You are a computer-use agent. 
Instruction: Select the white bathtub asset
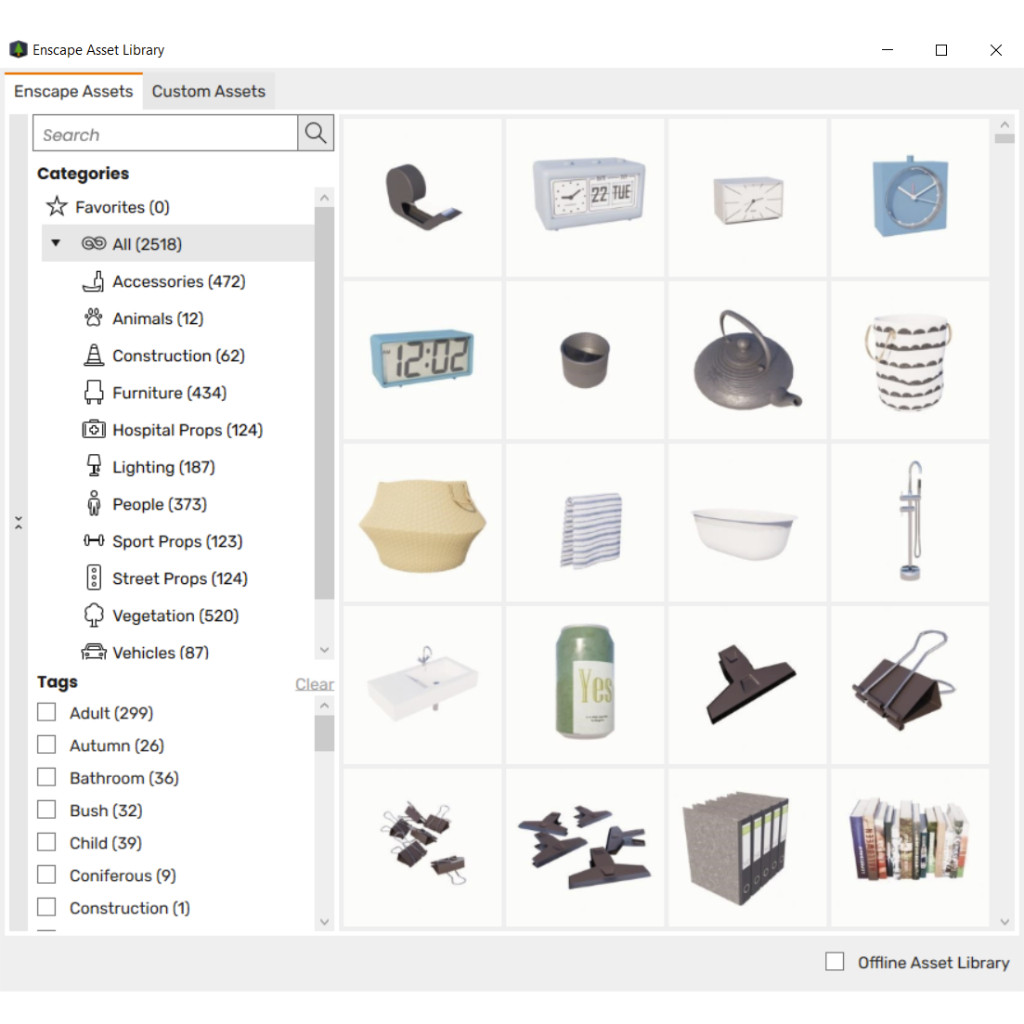(748, 522)
